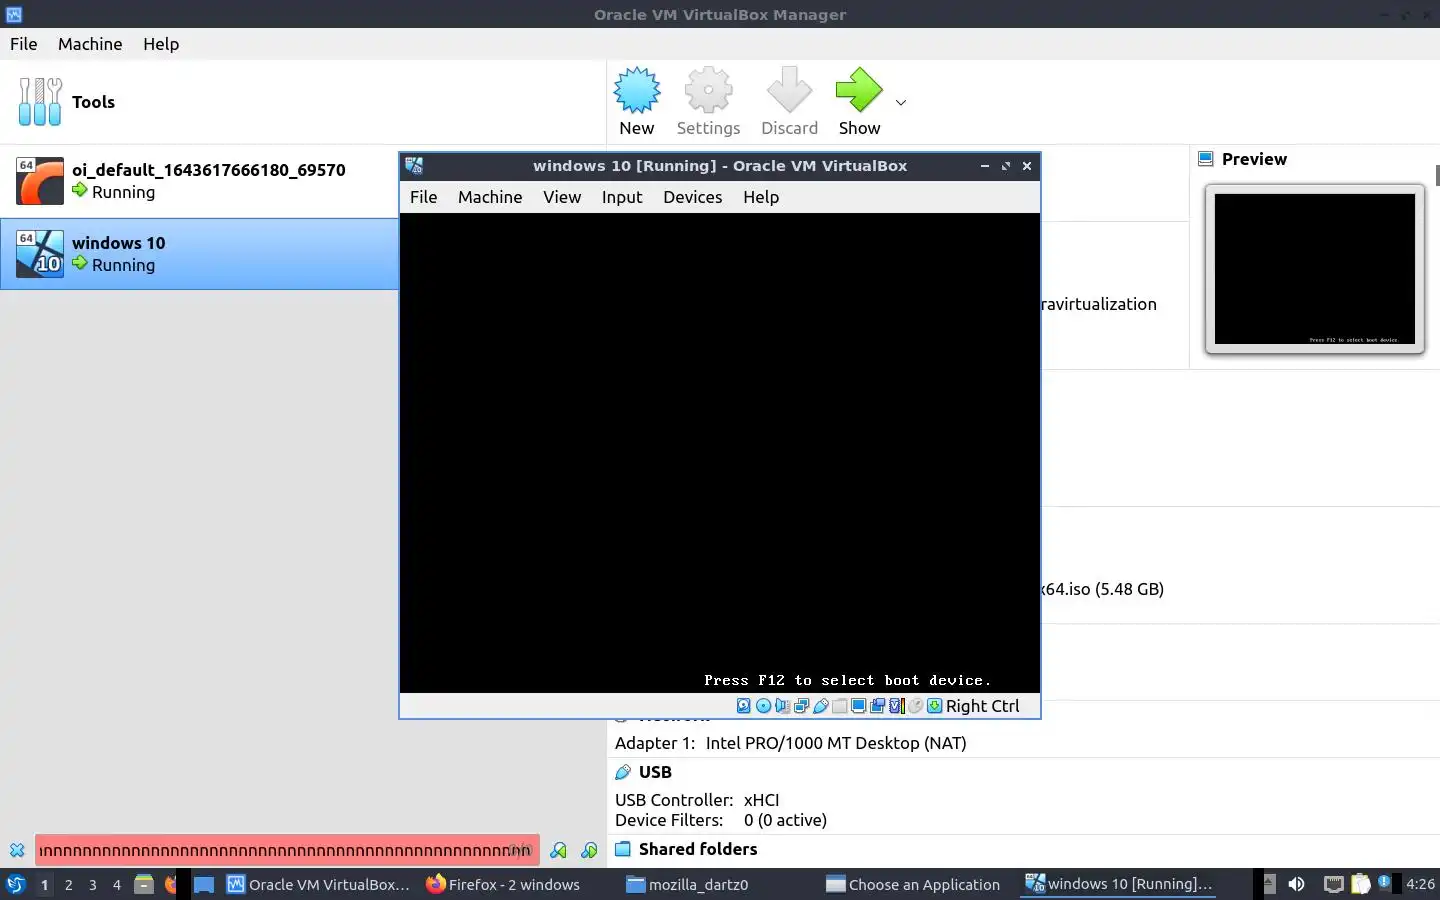Click the network adapters icon in VM status bar
The height and width of the screenshot is (900, 1440).
pyautogui.click(x=801, y=706)
